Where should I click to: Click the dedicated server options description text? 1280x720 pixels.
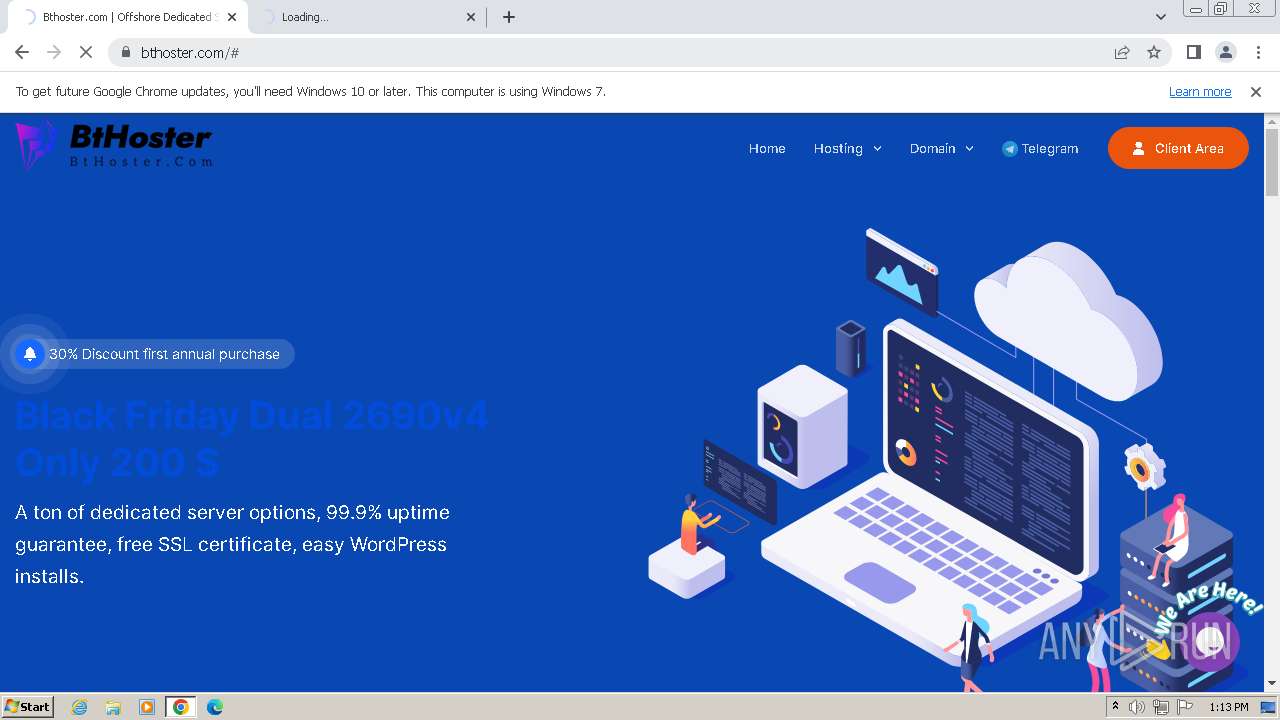point(232,544)
